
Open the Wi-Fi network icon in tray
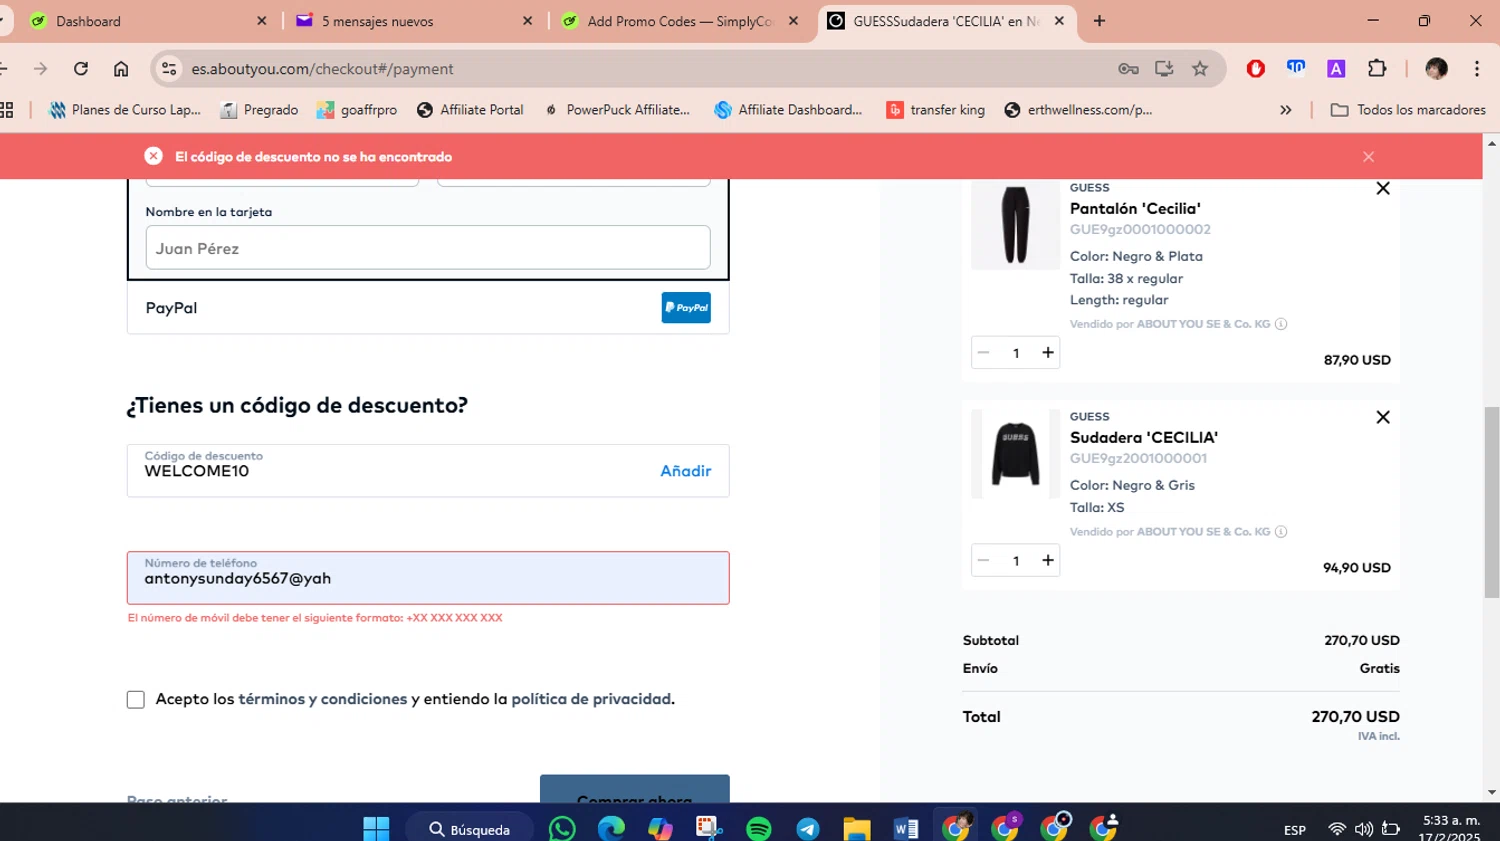1337,829
